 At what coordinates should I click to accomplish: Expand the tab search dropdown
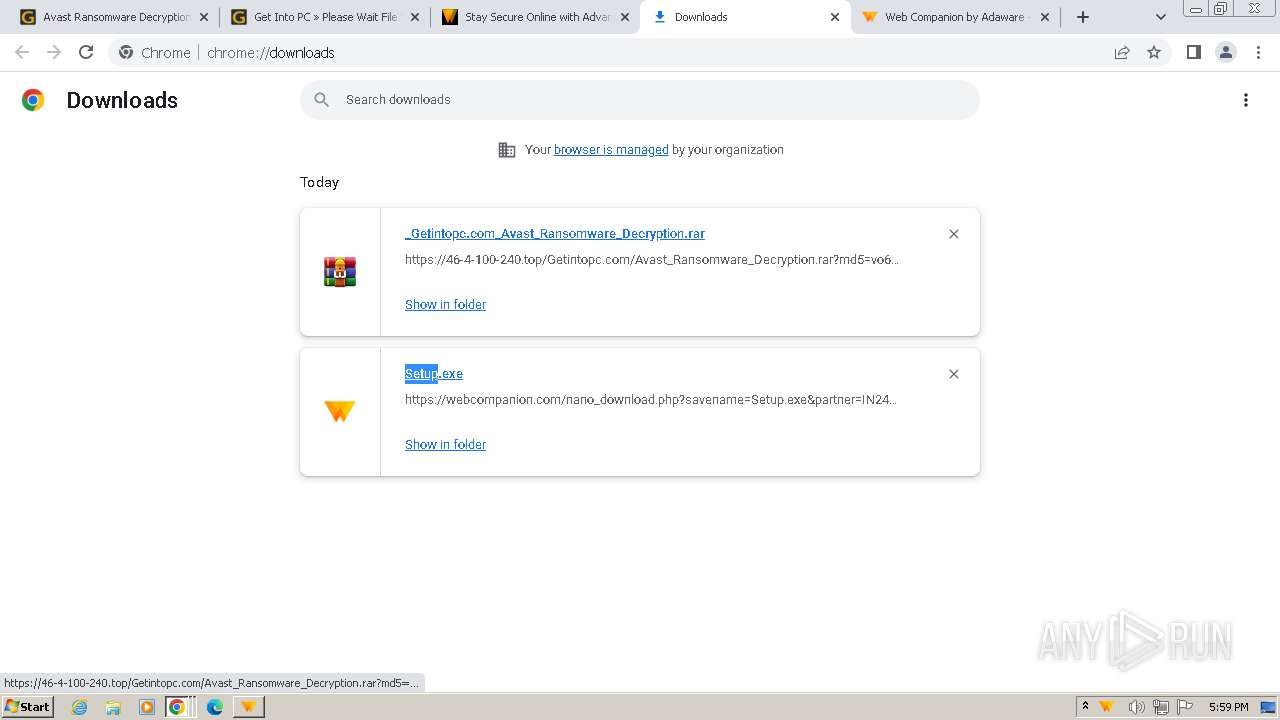pos(1160,17)
